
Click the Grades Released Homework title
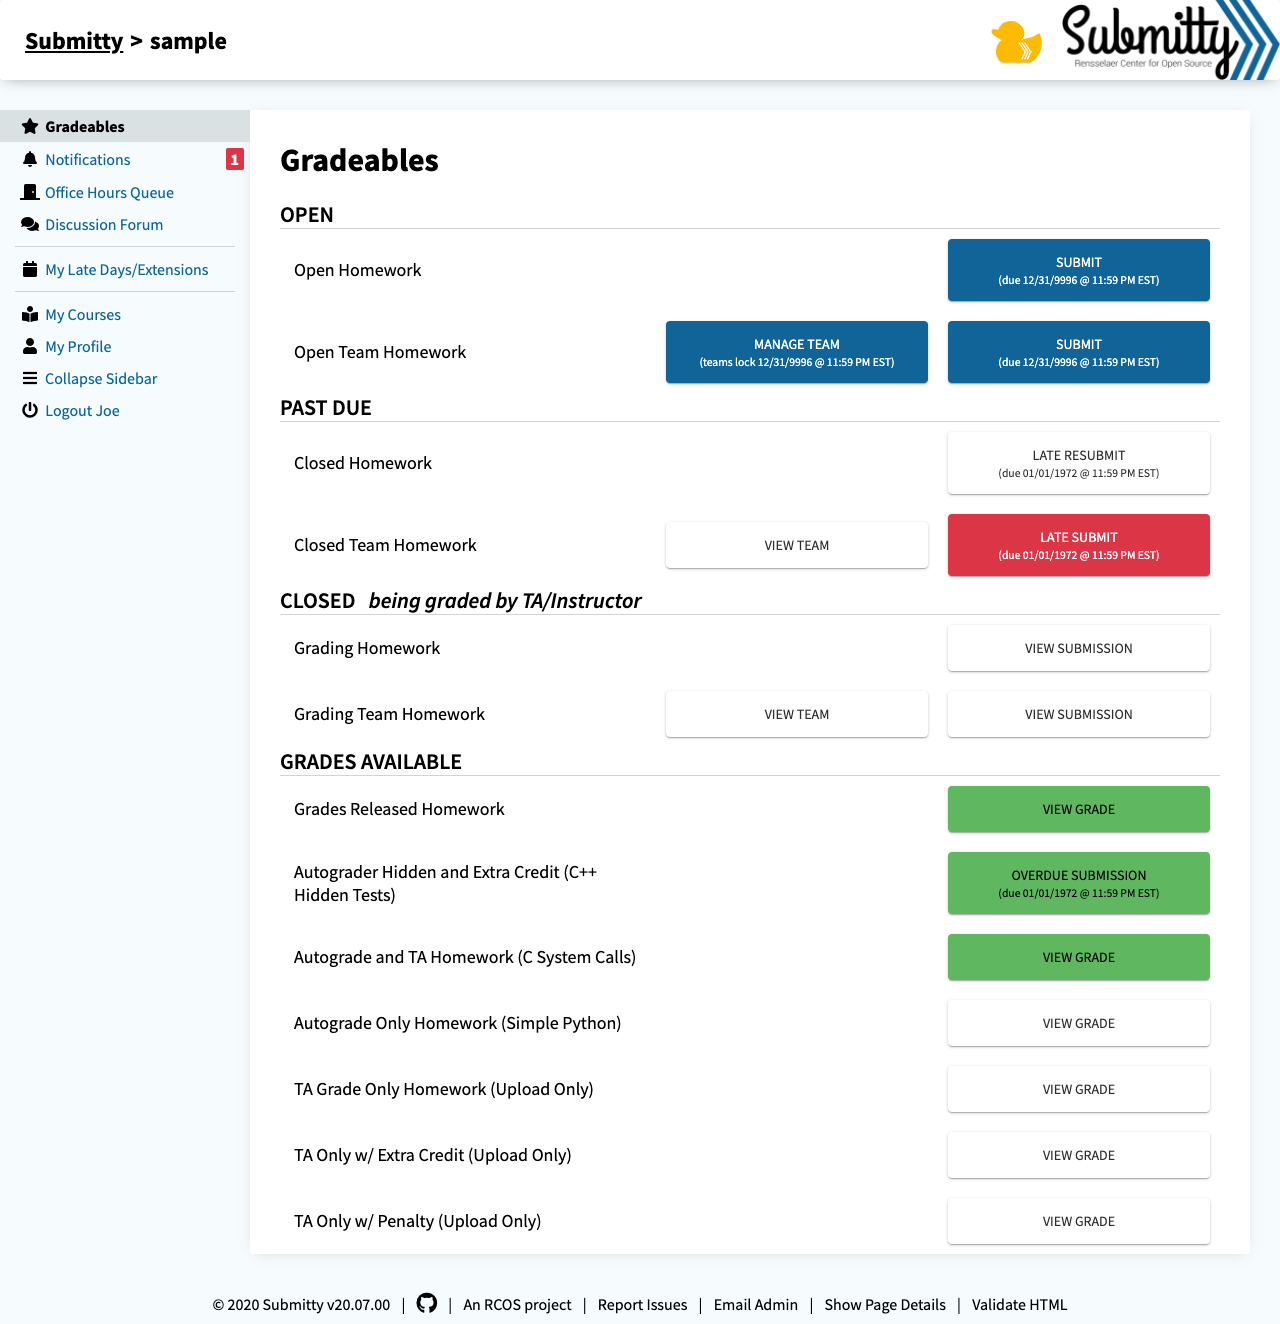point(399,809)
